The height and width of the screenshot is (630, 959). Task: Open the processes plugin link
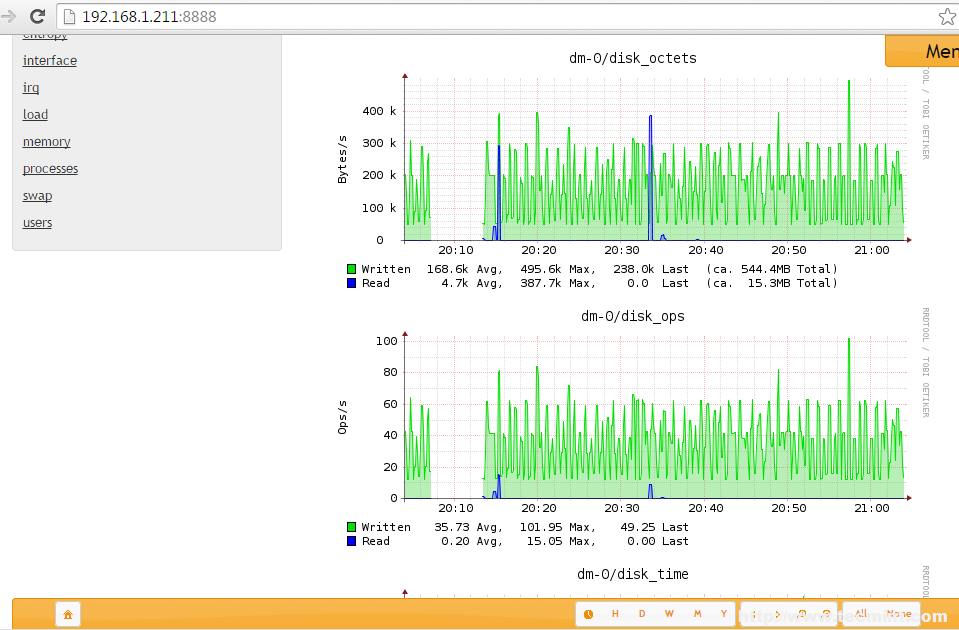tap(50, 169)
